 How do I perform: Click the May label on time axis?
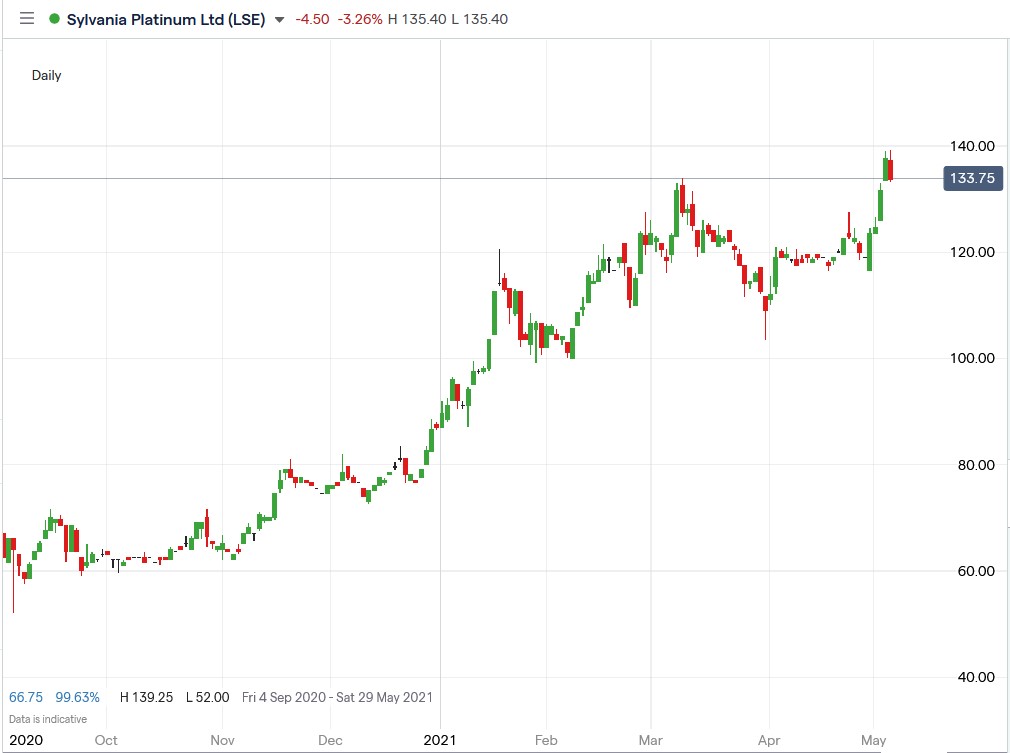tap(873, 740)
